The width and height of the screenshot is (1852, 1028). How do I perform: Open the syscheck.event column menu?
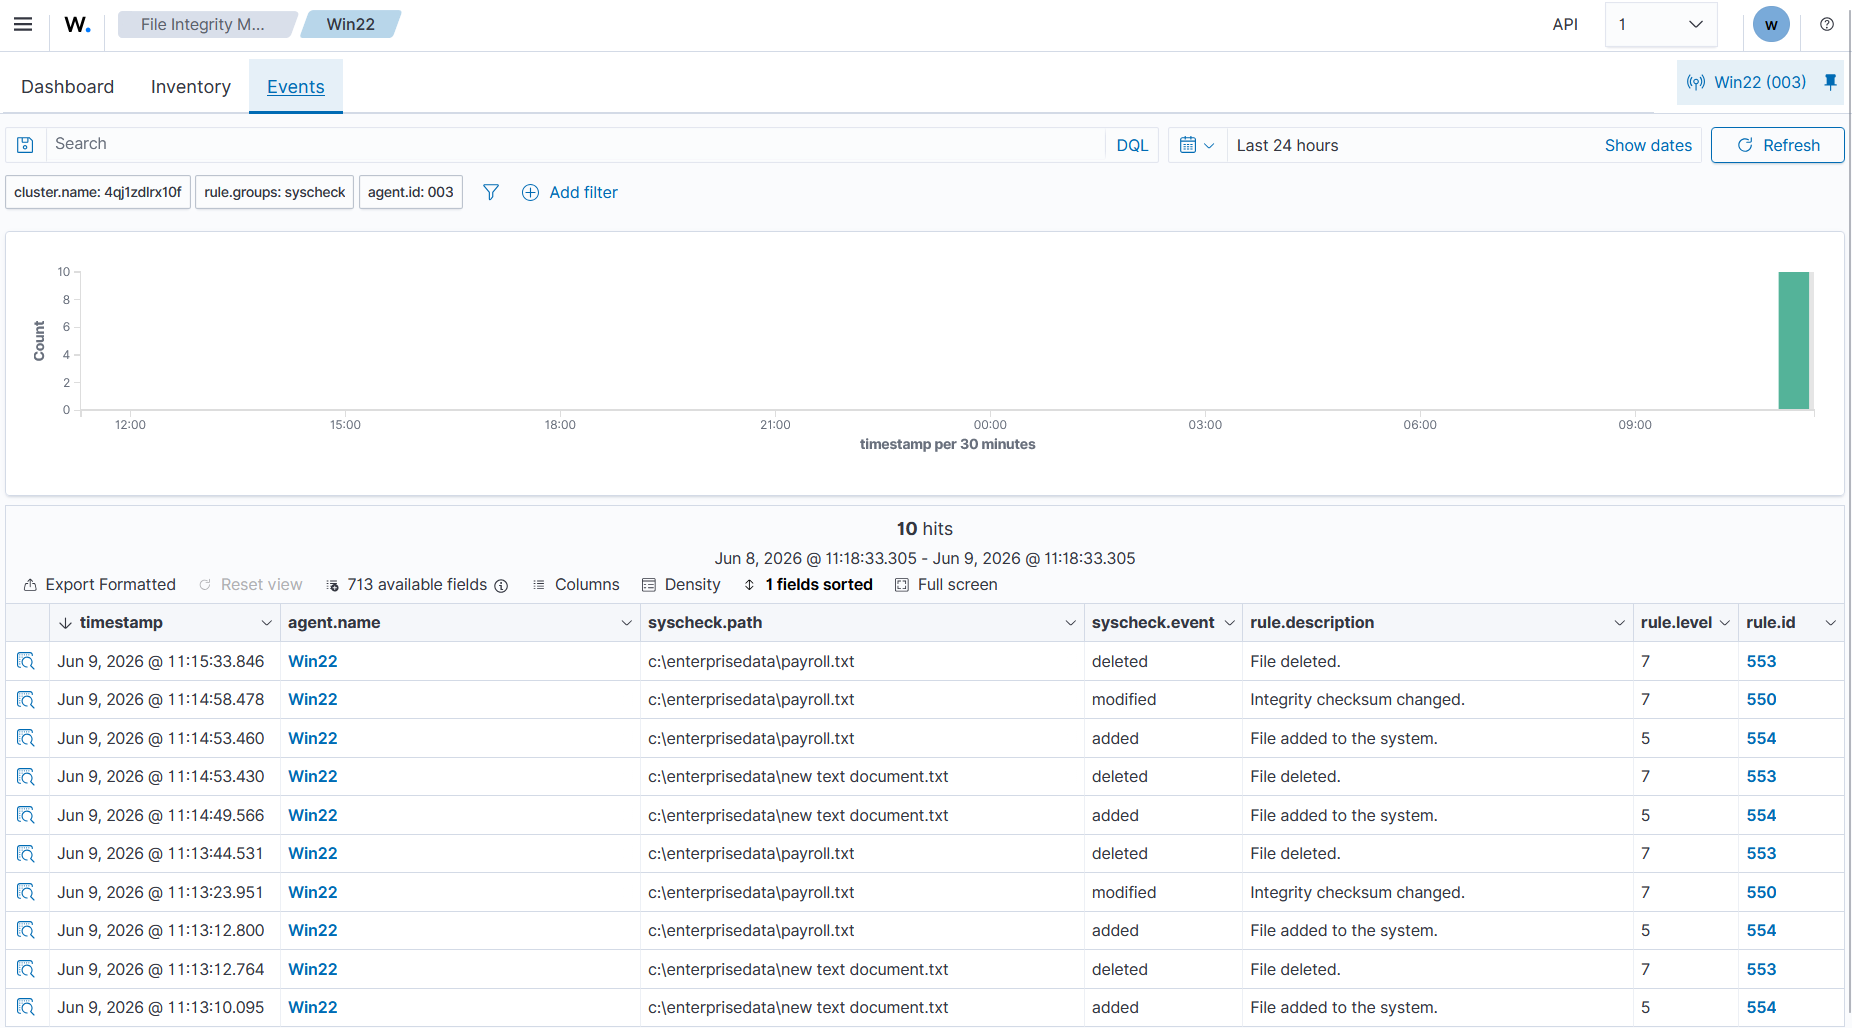1230,623
